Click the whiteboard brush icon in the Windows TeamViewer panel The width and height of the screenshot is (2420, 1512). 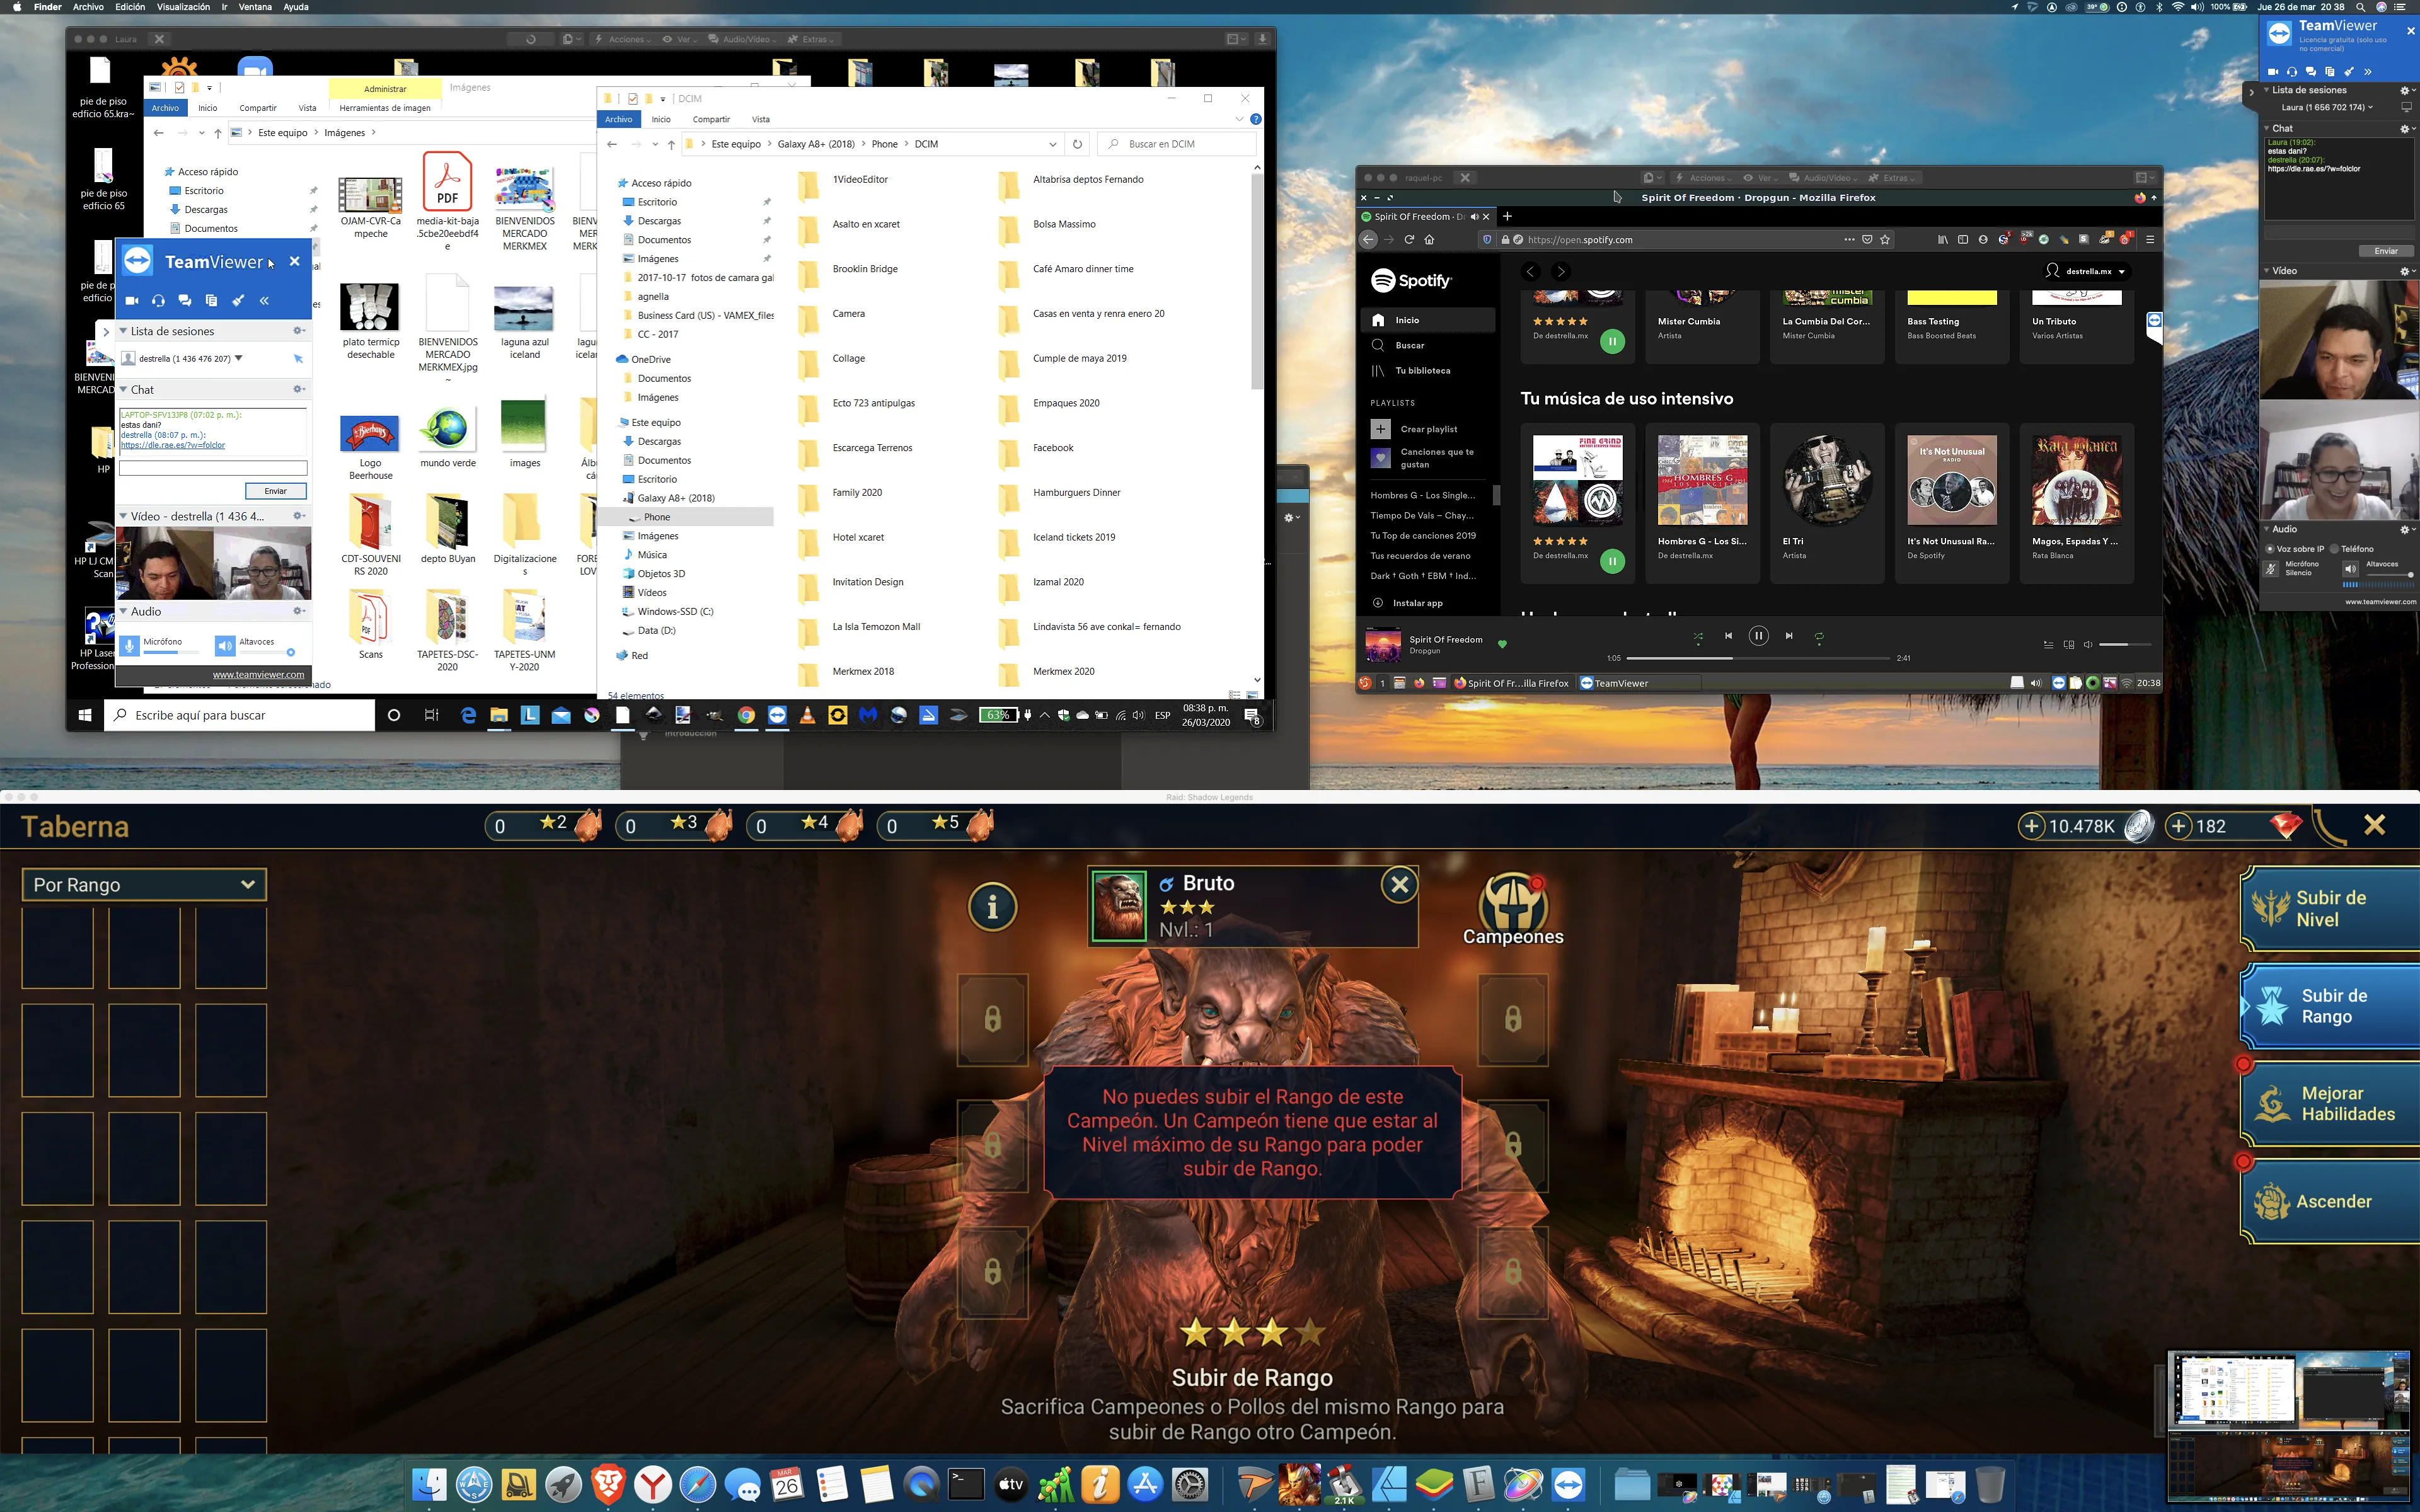[x=238, y=300]
